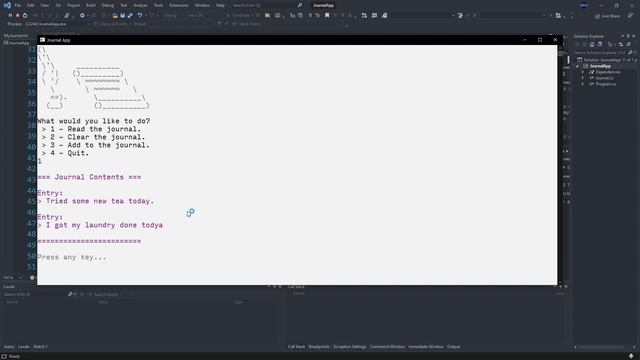Switch to the Output tab
Screen dimensions: 640x360
coord(453,347)
